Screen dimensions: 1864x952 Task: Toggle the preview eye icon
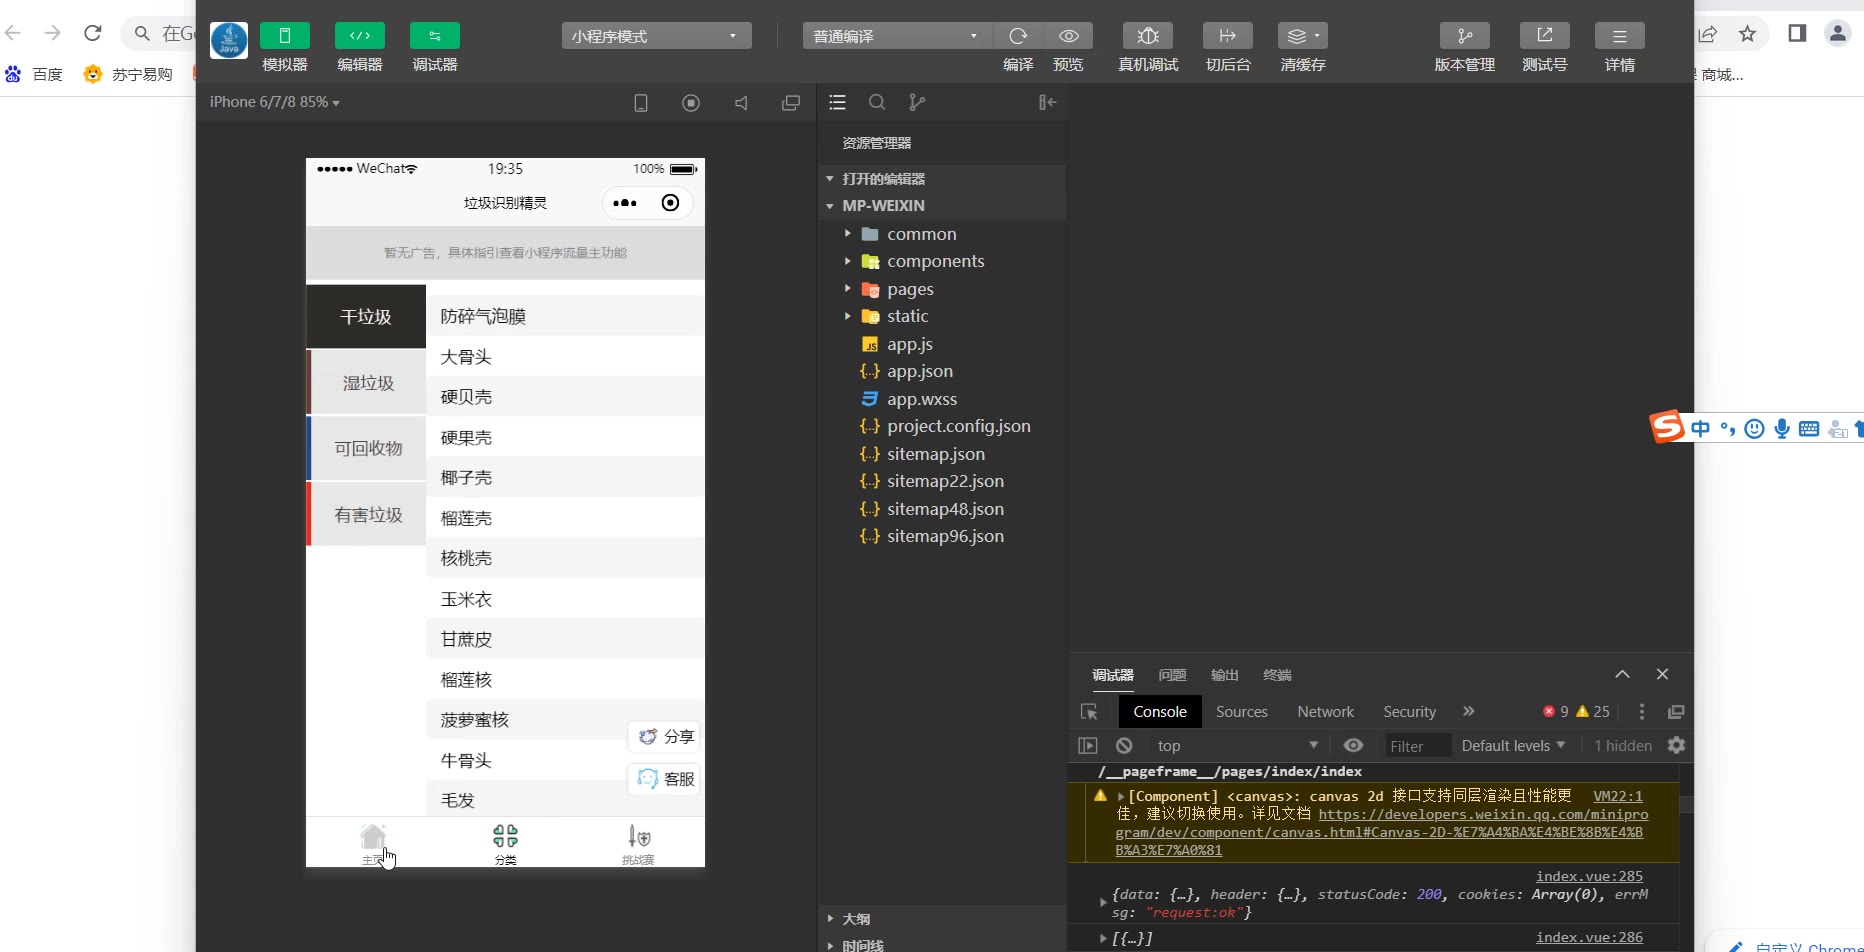[1068, 36]
